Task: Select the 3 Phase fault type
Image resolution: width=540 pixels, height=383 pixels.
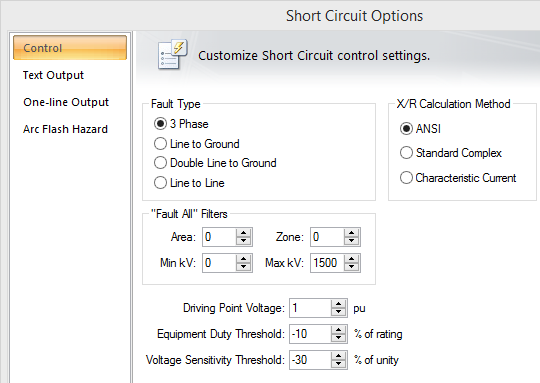Action: coord(181,124)
